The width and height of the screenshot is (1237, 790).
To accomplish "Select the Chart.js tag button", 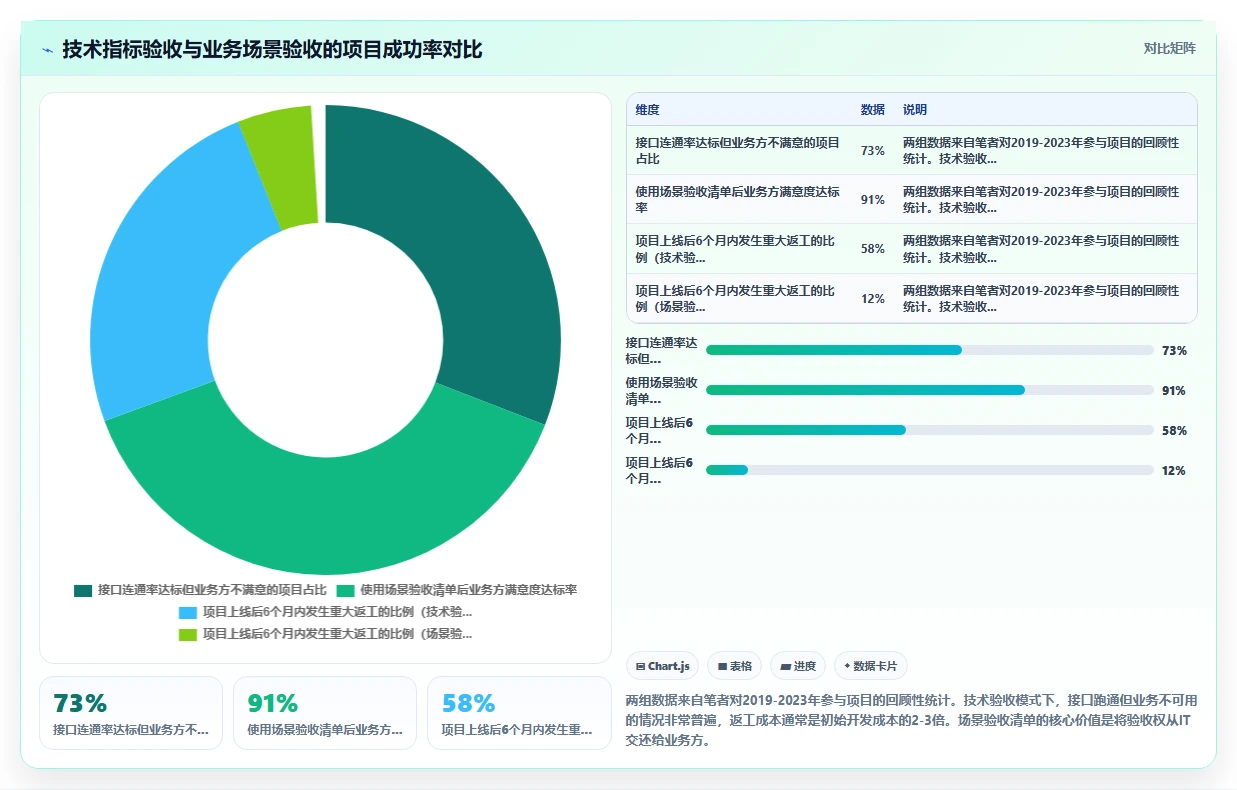I will (662, 666).
